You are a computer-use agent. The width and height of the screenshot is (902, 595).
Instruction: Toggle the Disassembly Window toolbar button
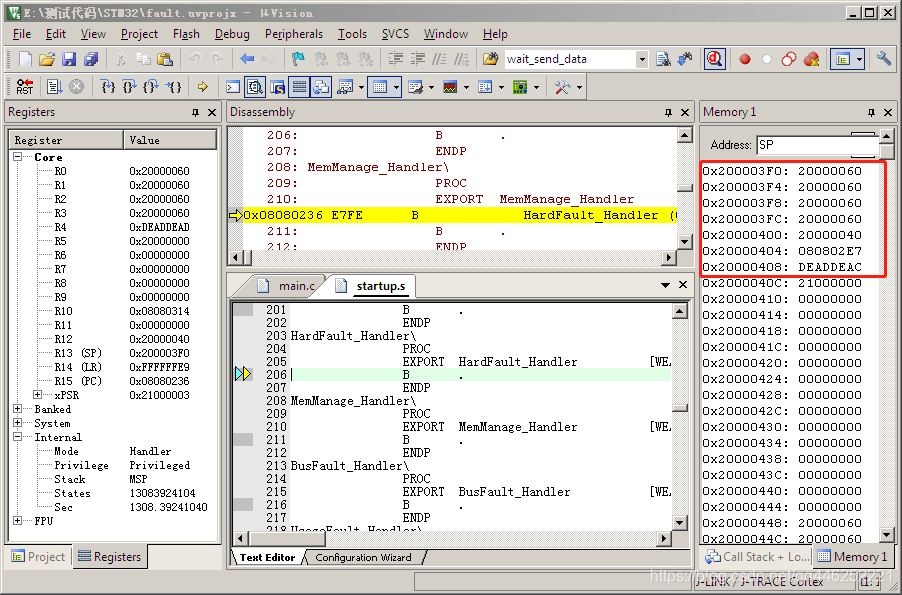(255, 87)
